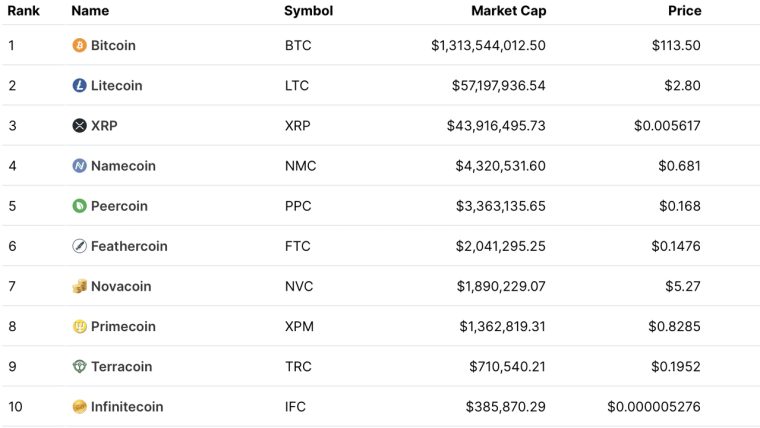Click the Litecoin logo icon
760x428 pixels.
click(x=80, y=85)
